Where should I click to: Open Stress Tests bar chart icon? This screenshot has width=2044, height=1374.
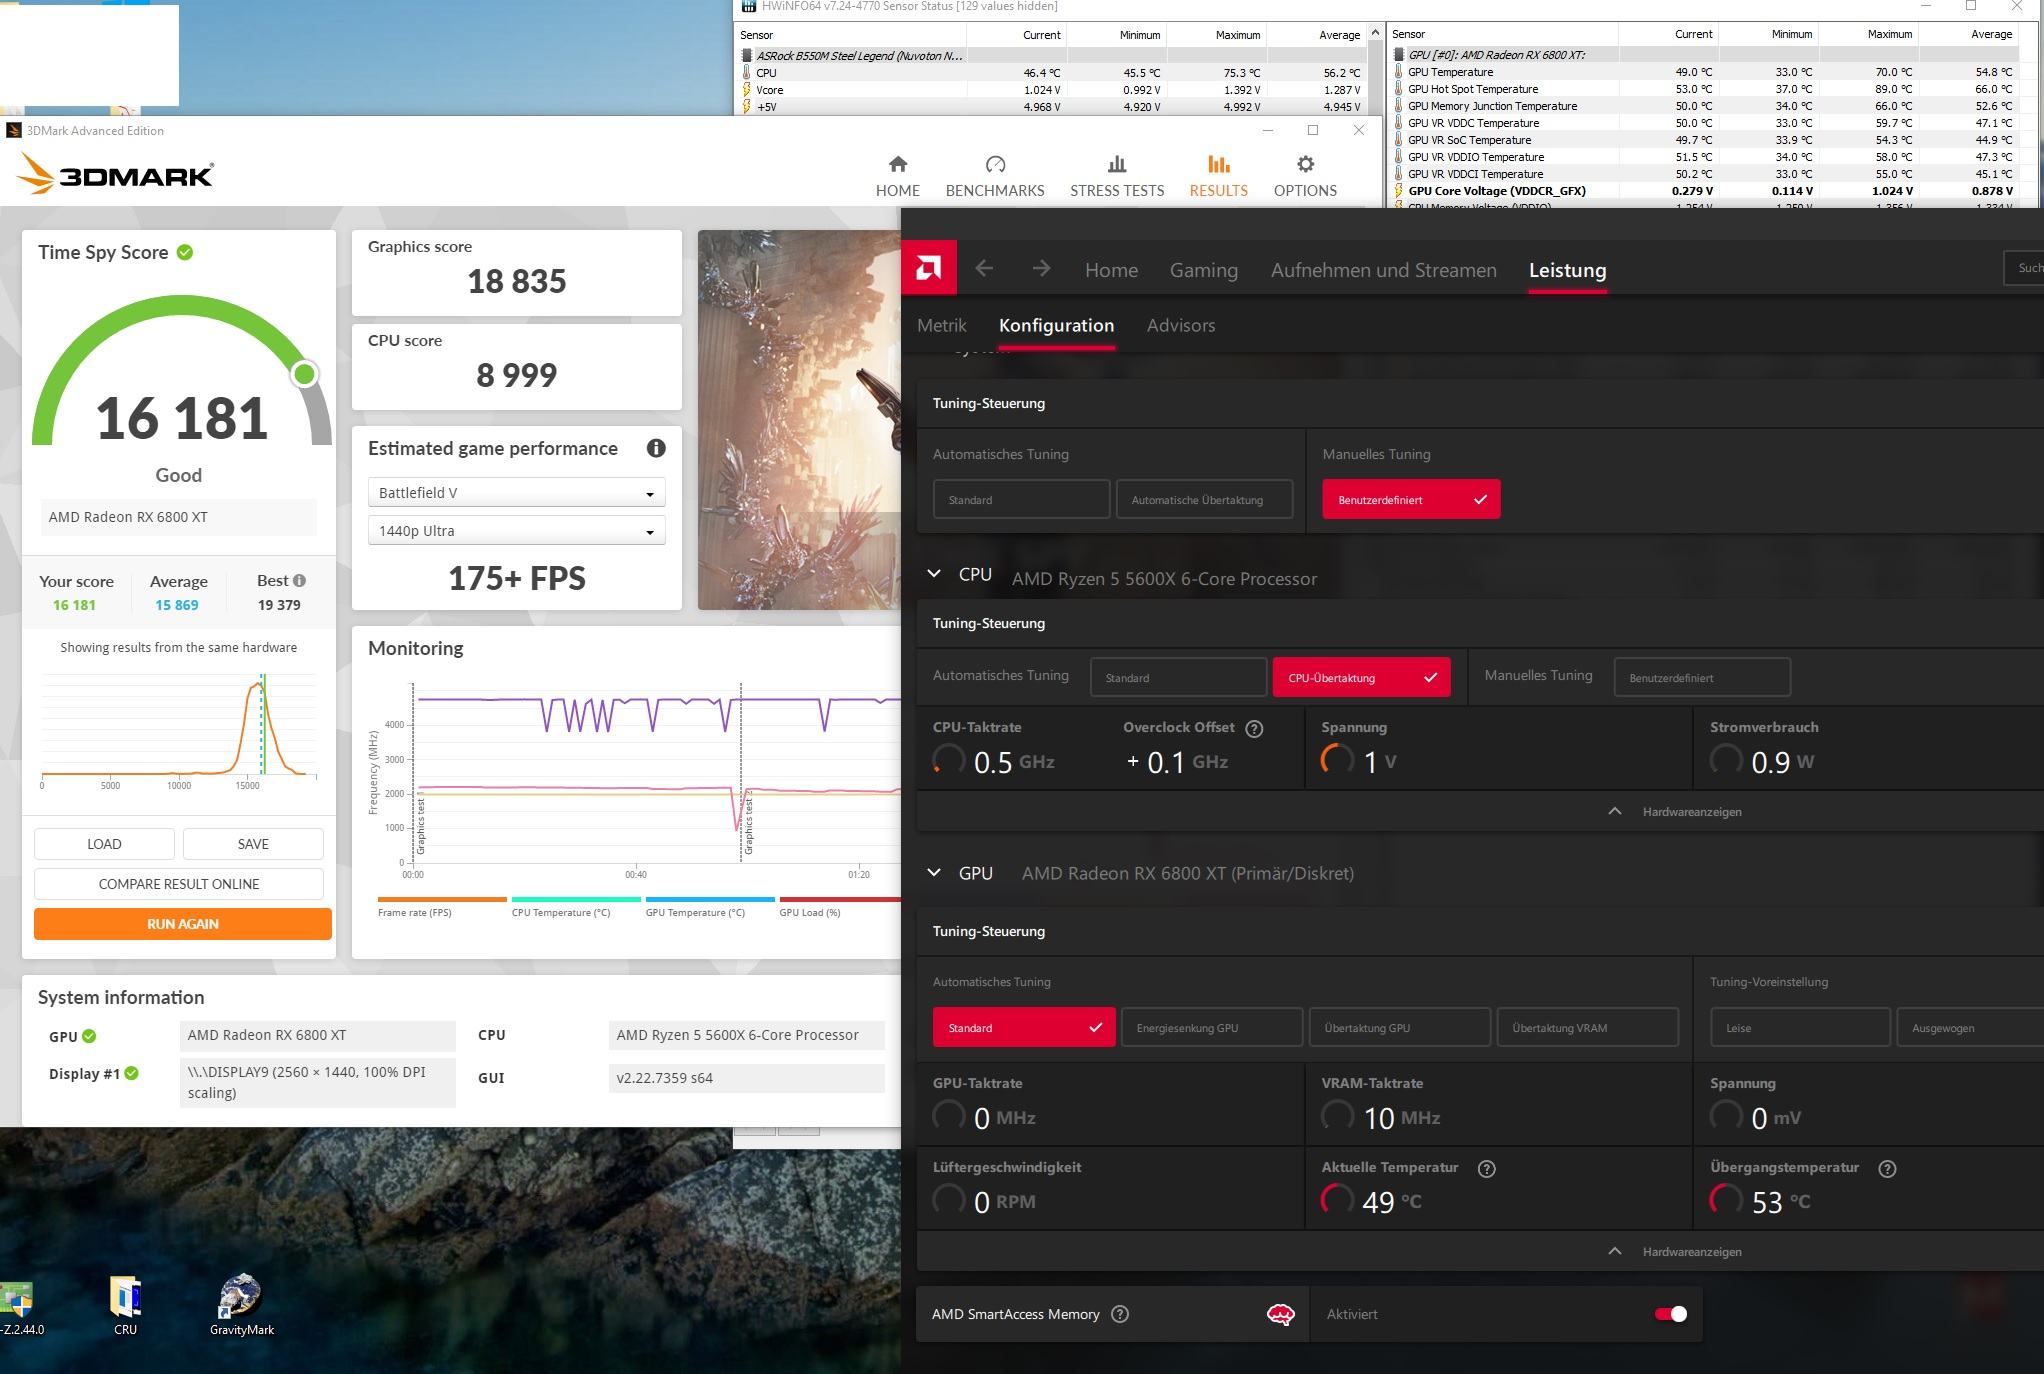(x=1117, y=164)
